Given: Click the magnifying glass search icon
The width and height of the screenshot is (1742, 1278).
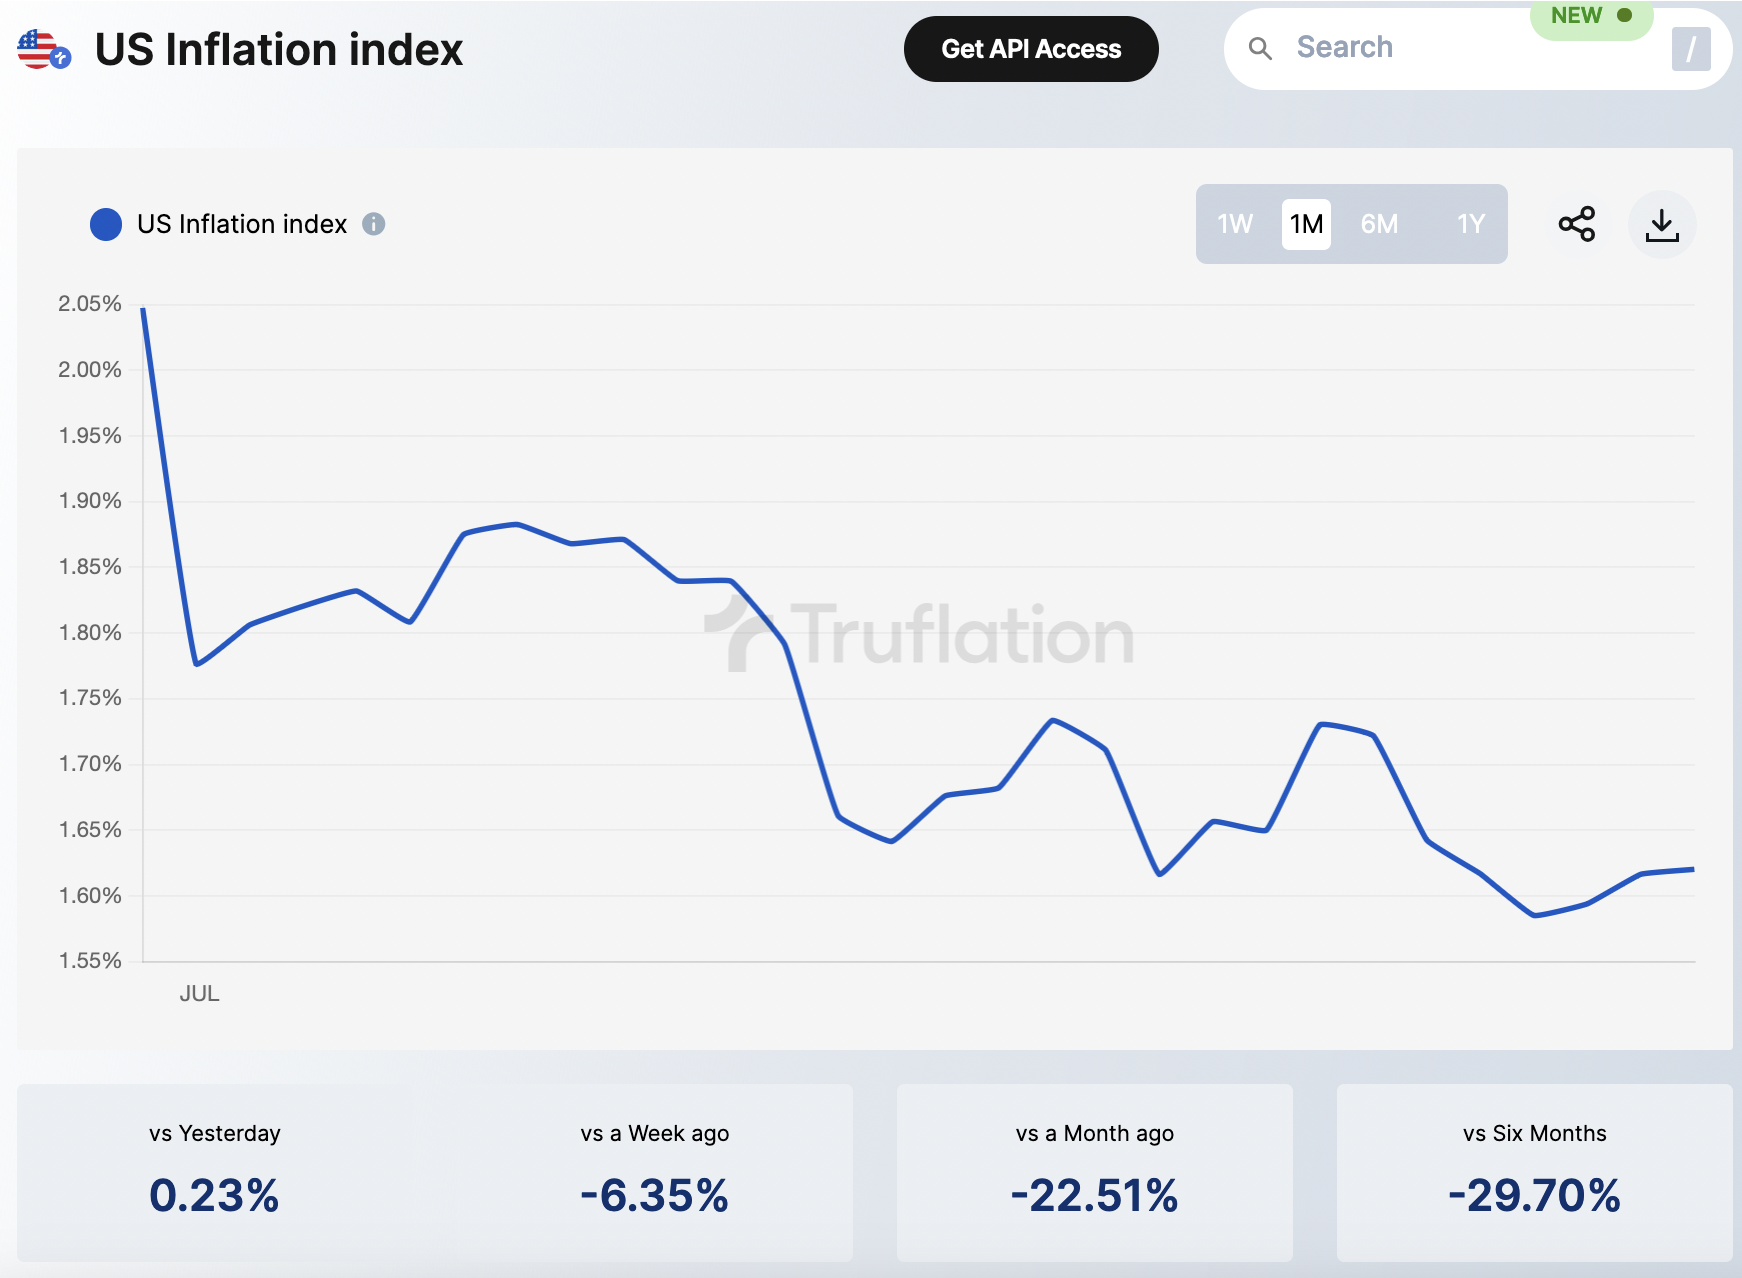Looking at the screenshot, I should (1260, 48).
